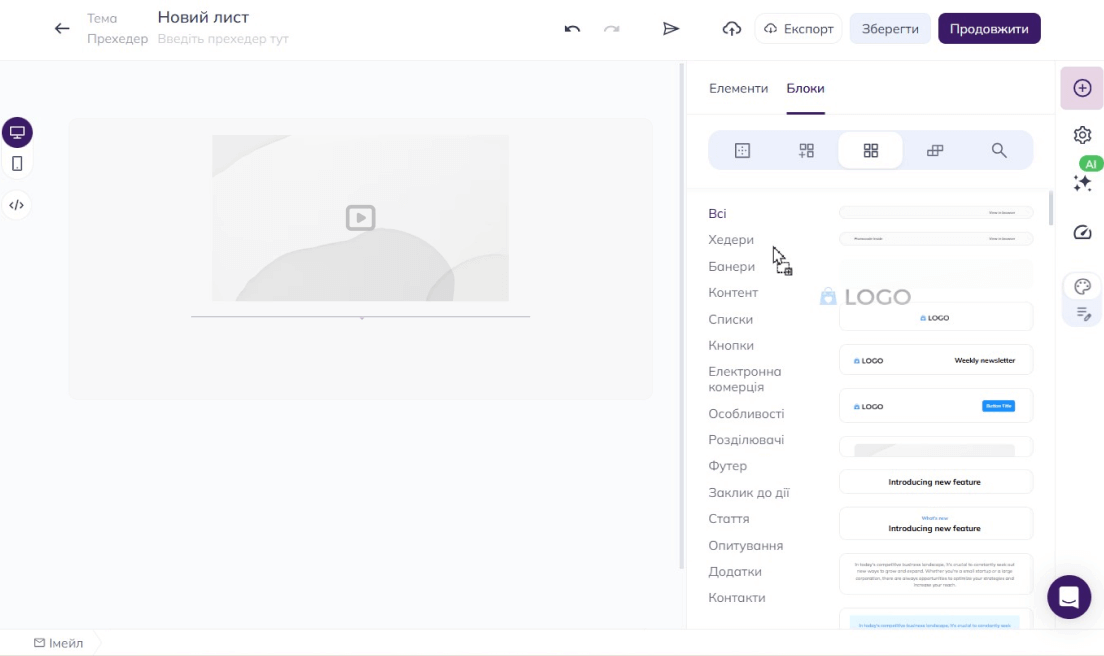The image size is (1104, 656).
Task: Click the Зберегти button
Action: click(x=890, y=29)
